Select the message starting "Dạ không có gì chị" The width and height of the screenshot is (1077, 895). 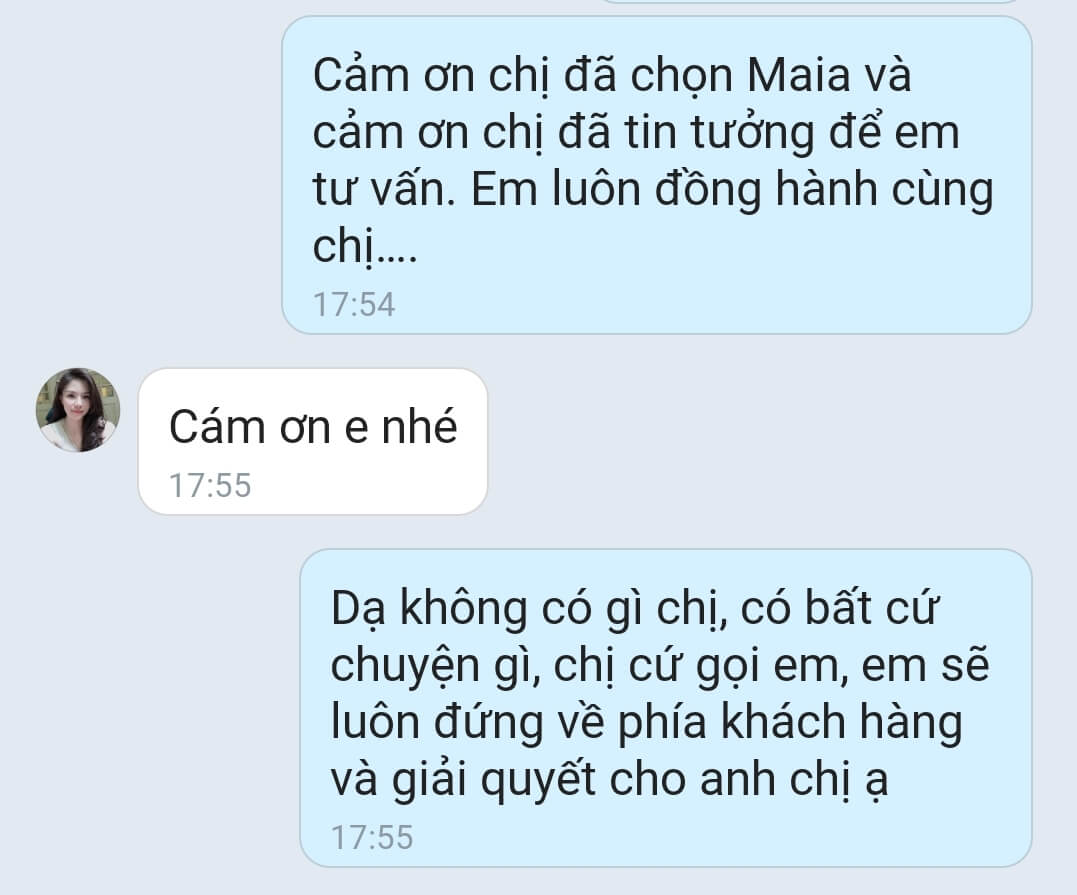click(x=666, y=708)
